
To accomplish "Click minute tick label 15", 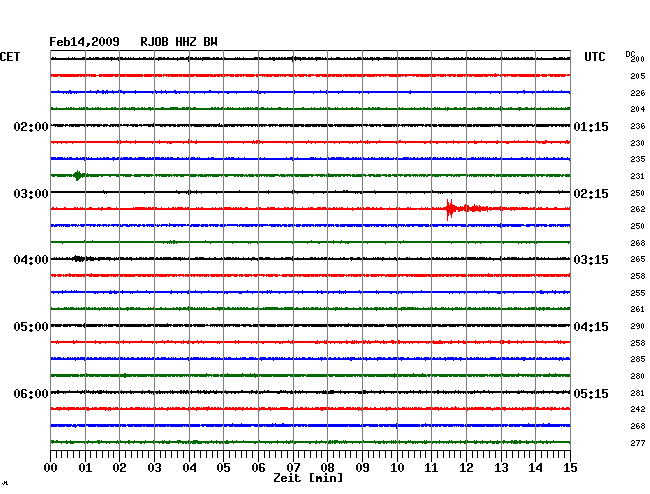I will tap(570, 468).
